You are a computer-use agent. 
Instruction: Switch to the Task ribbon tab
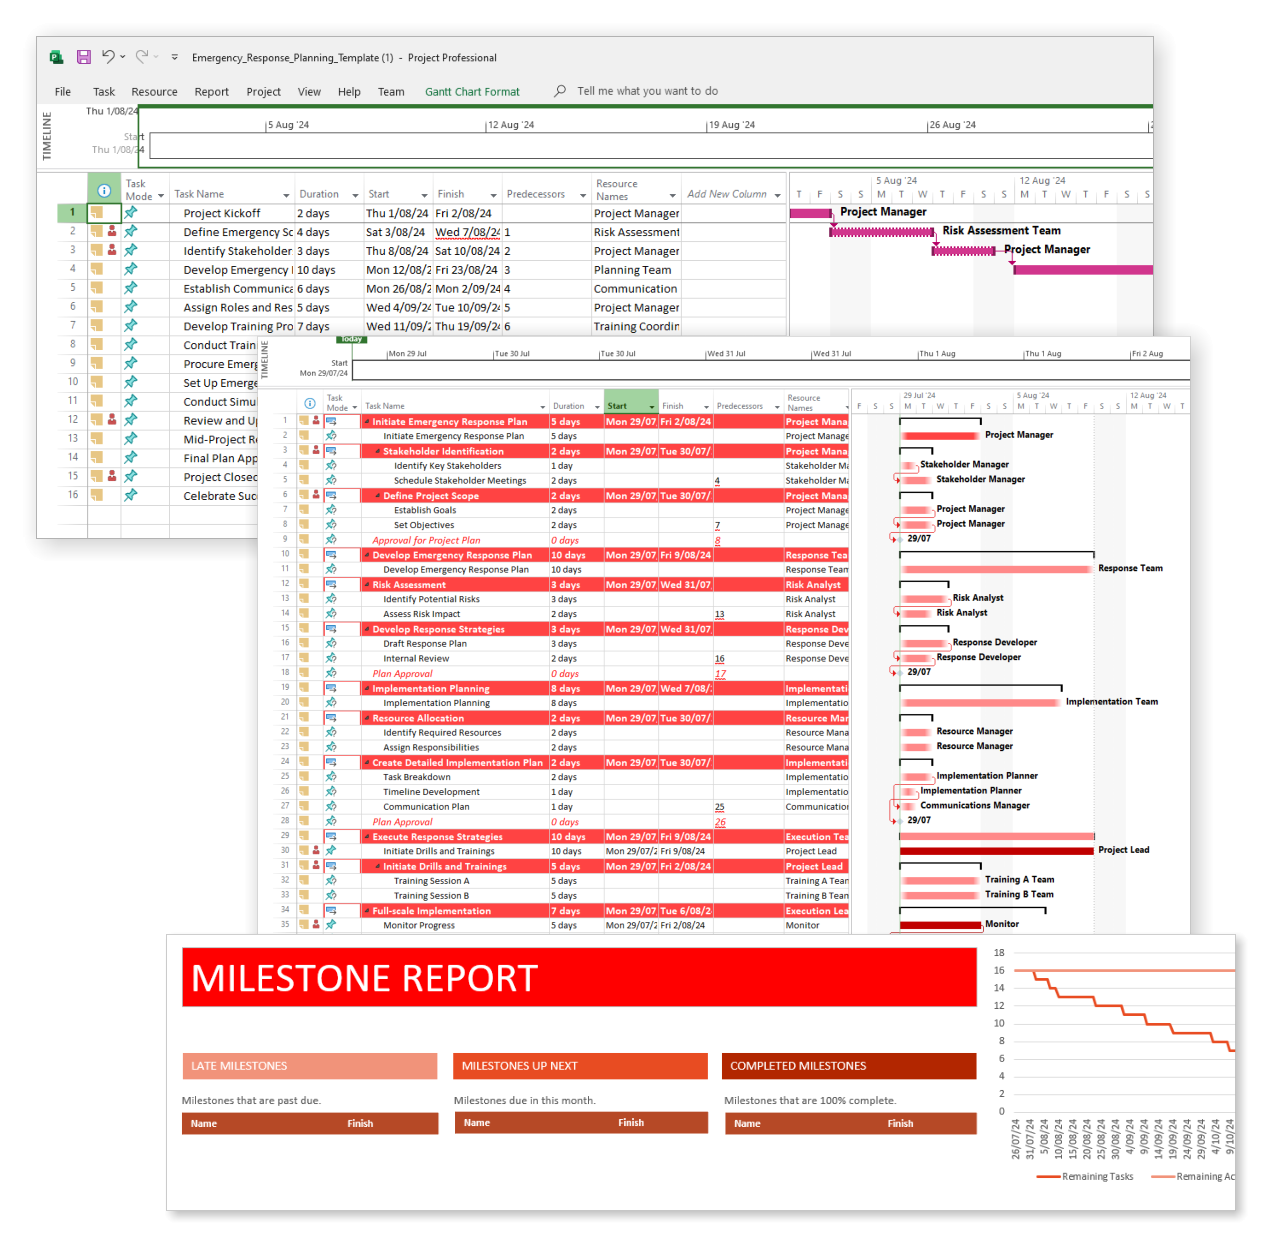coord(104,92)
